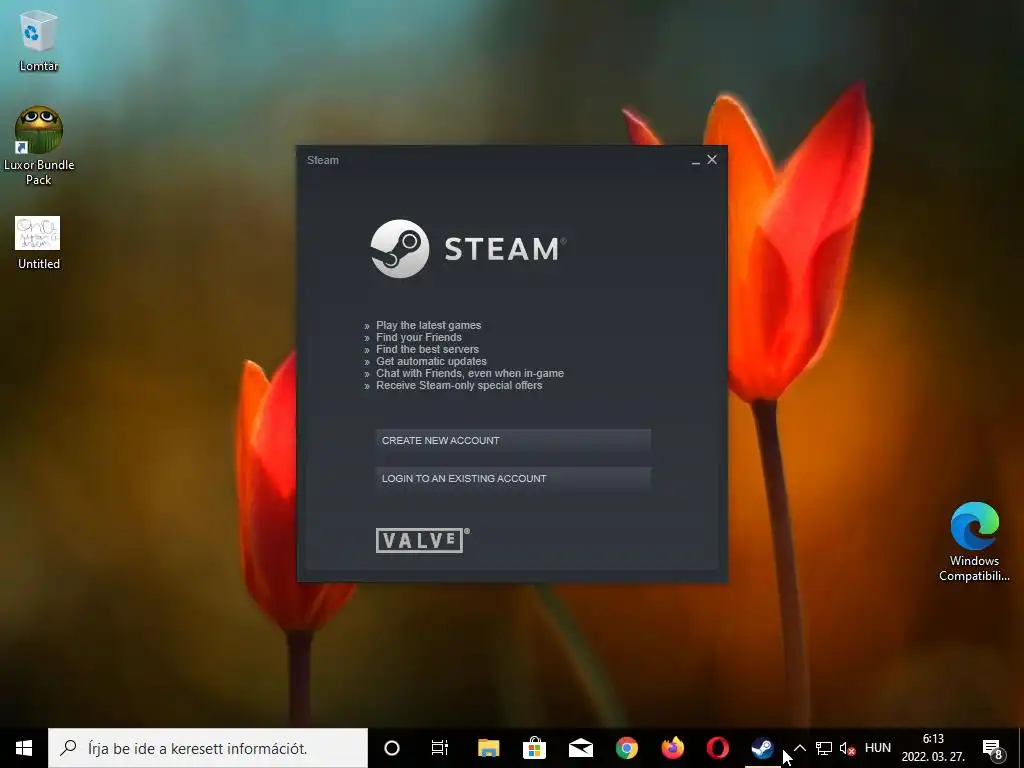The width and height of the screenshot is (1024, 768).
Task: Open the Windows Start menu
Action: click(24, 748)
